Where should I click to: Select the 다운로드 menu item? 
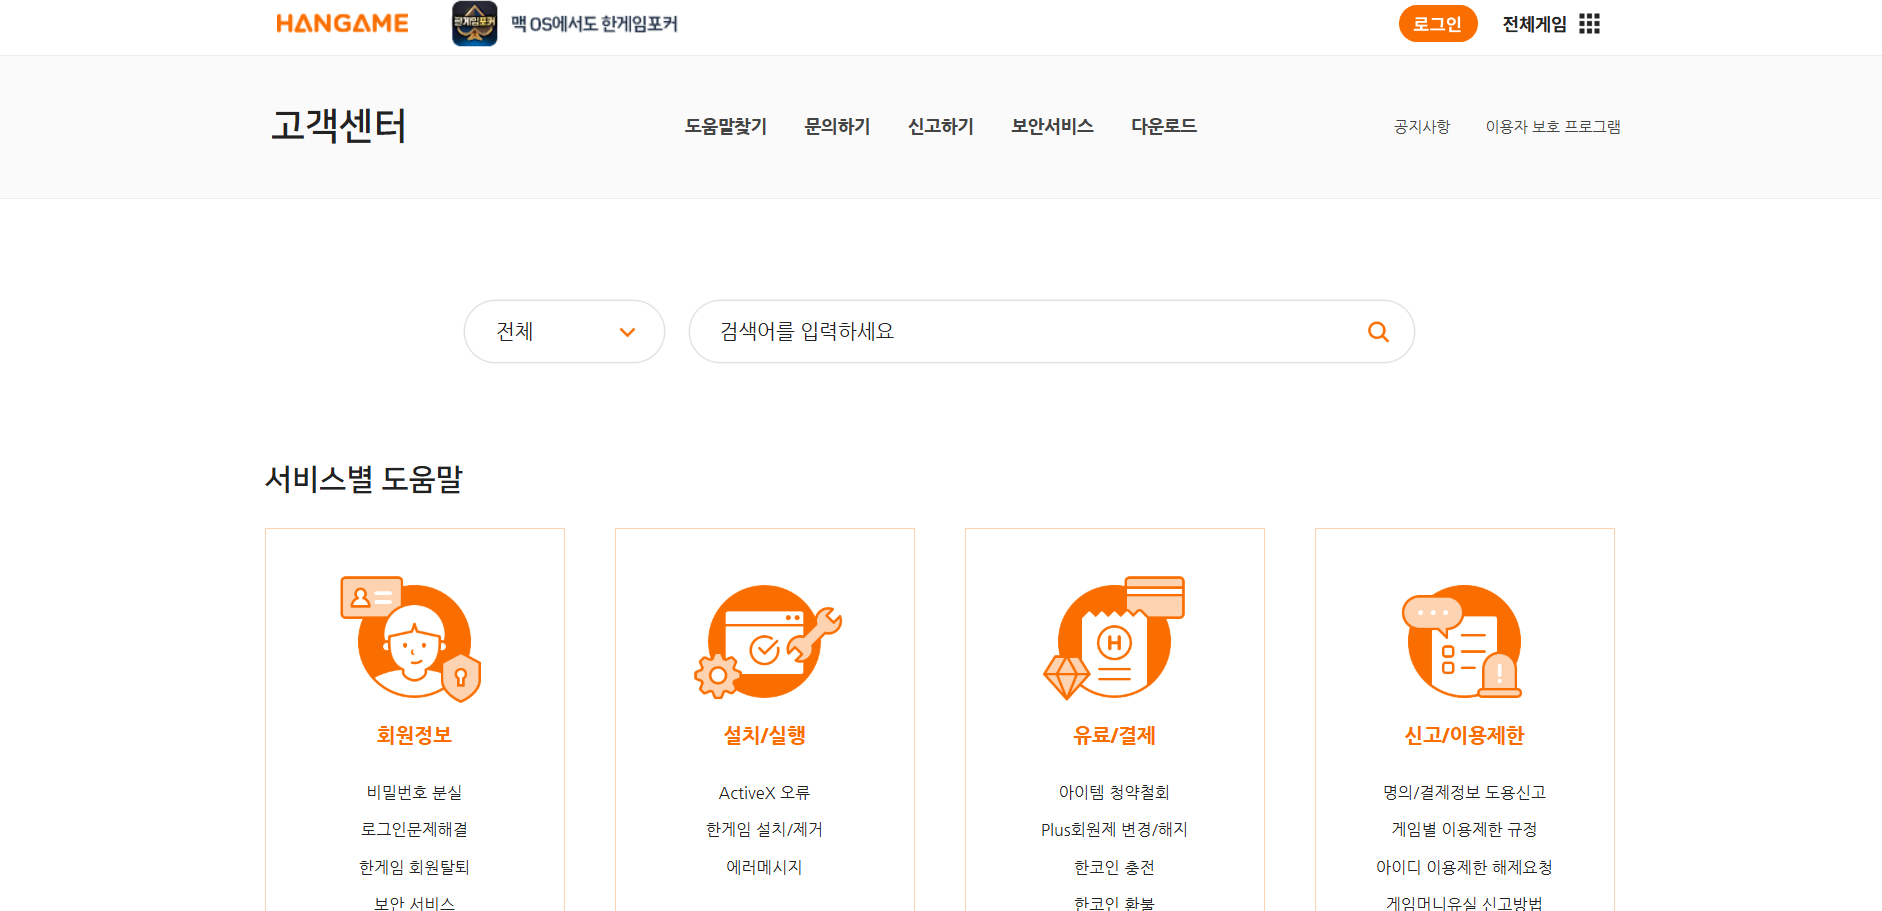(1163, 126)
